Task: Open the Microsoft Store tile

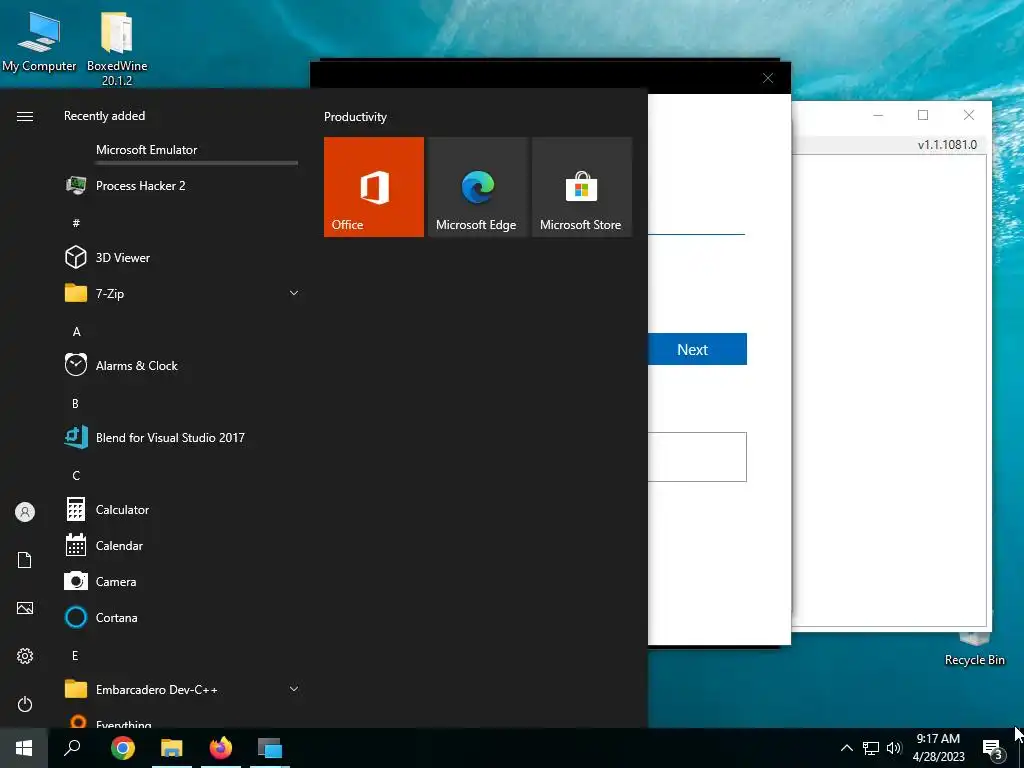Action: 582,187
